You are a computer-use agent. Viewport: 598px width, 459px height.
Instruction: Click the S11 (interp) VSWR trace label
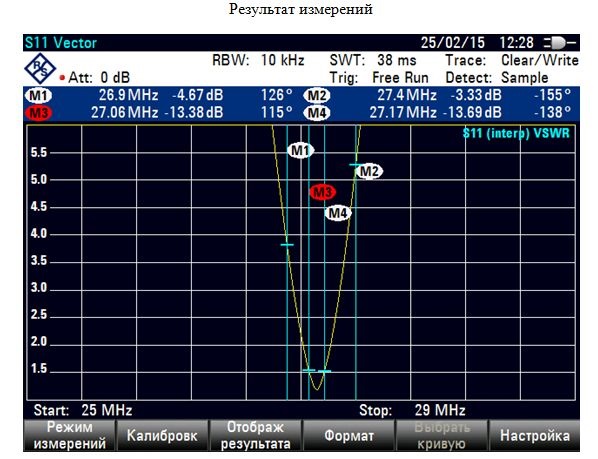pos(516,133)
